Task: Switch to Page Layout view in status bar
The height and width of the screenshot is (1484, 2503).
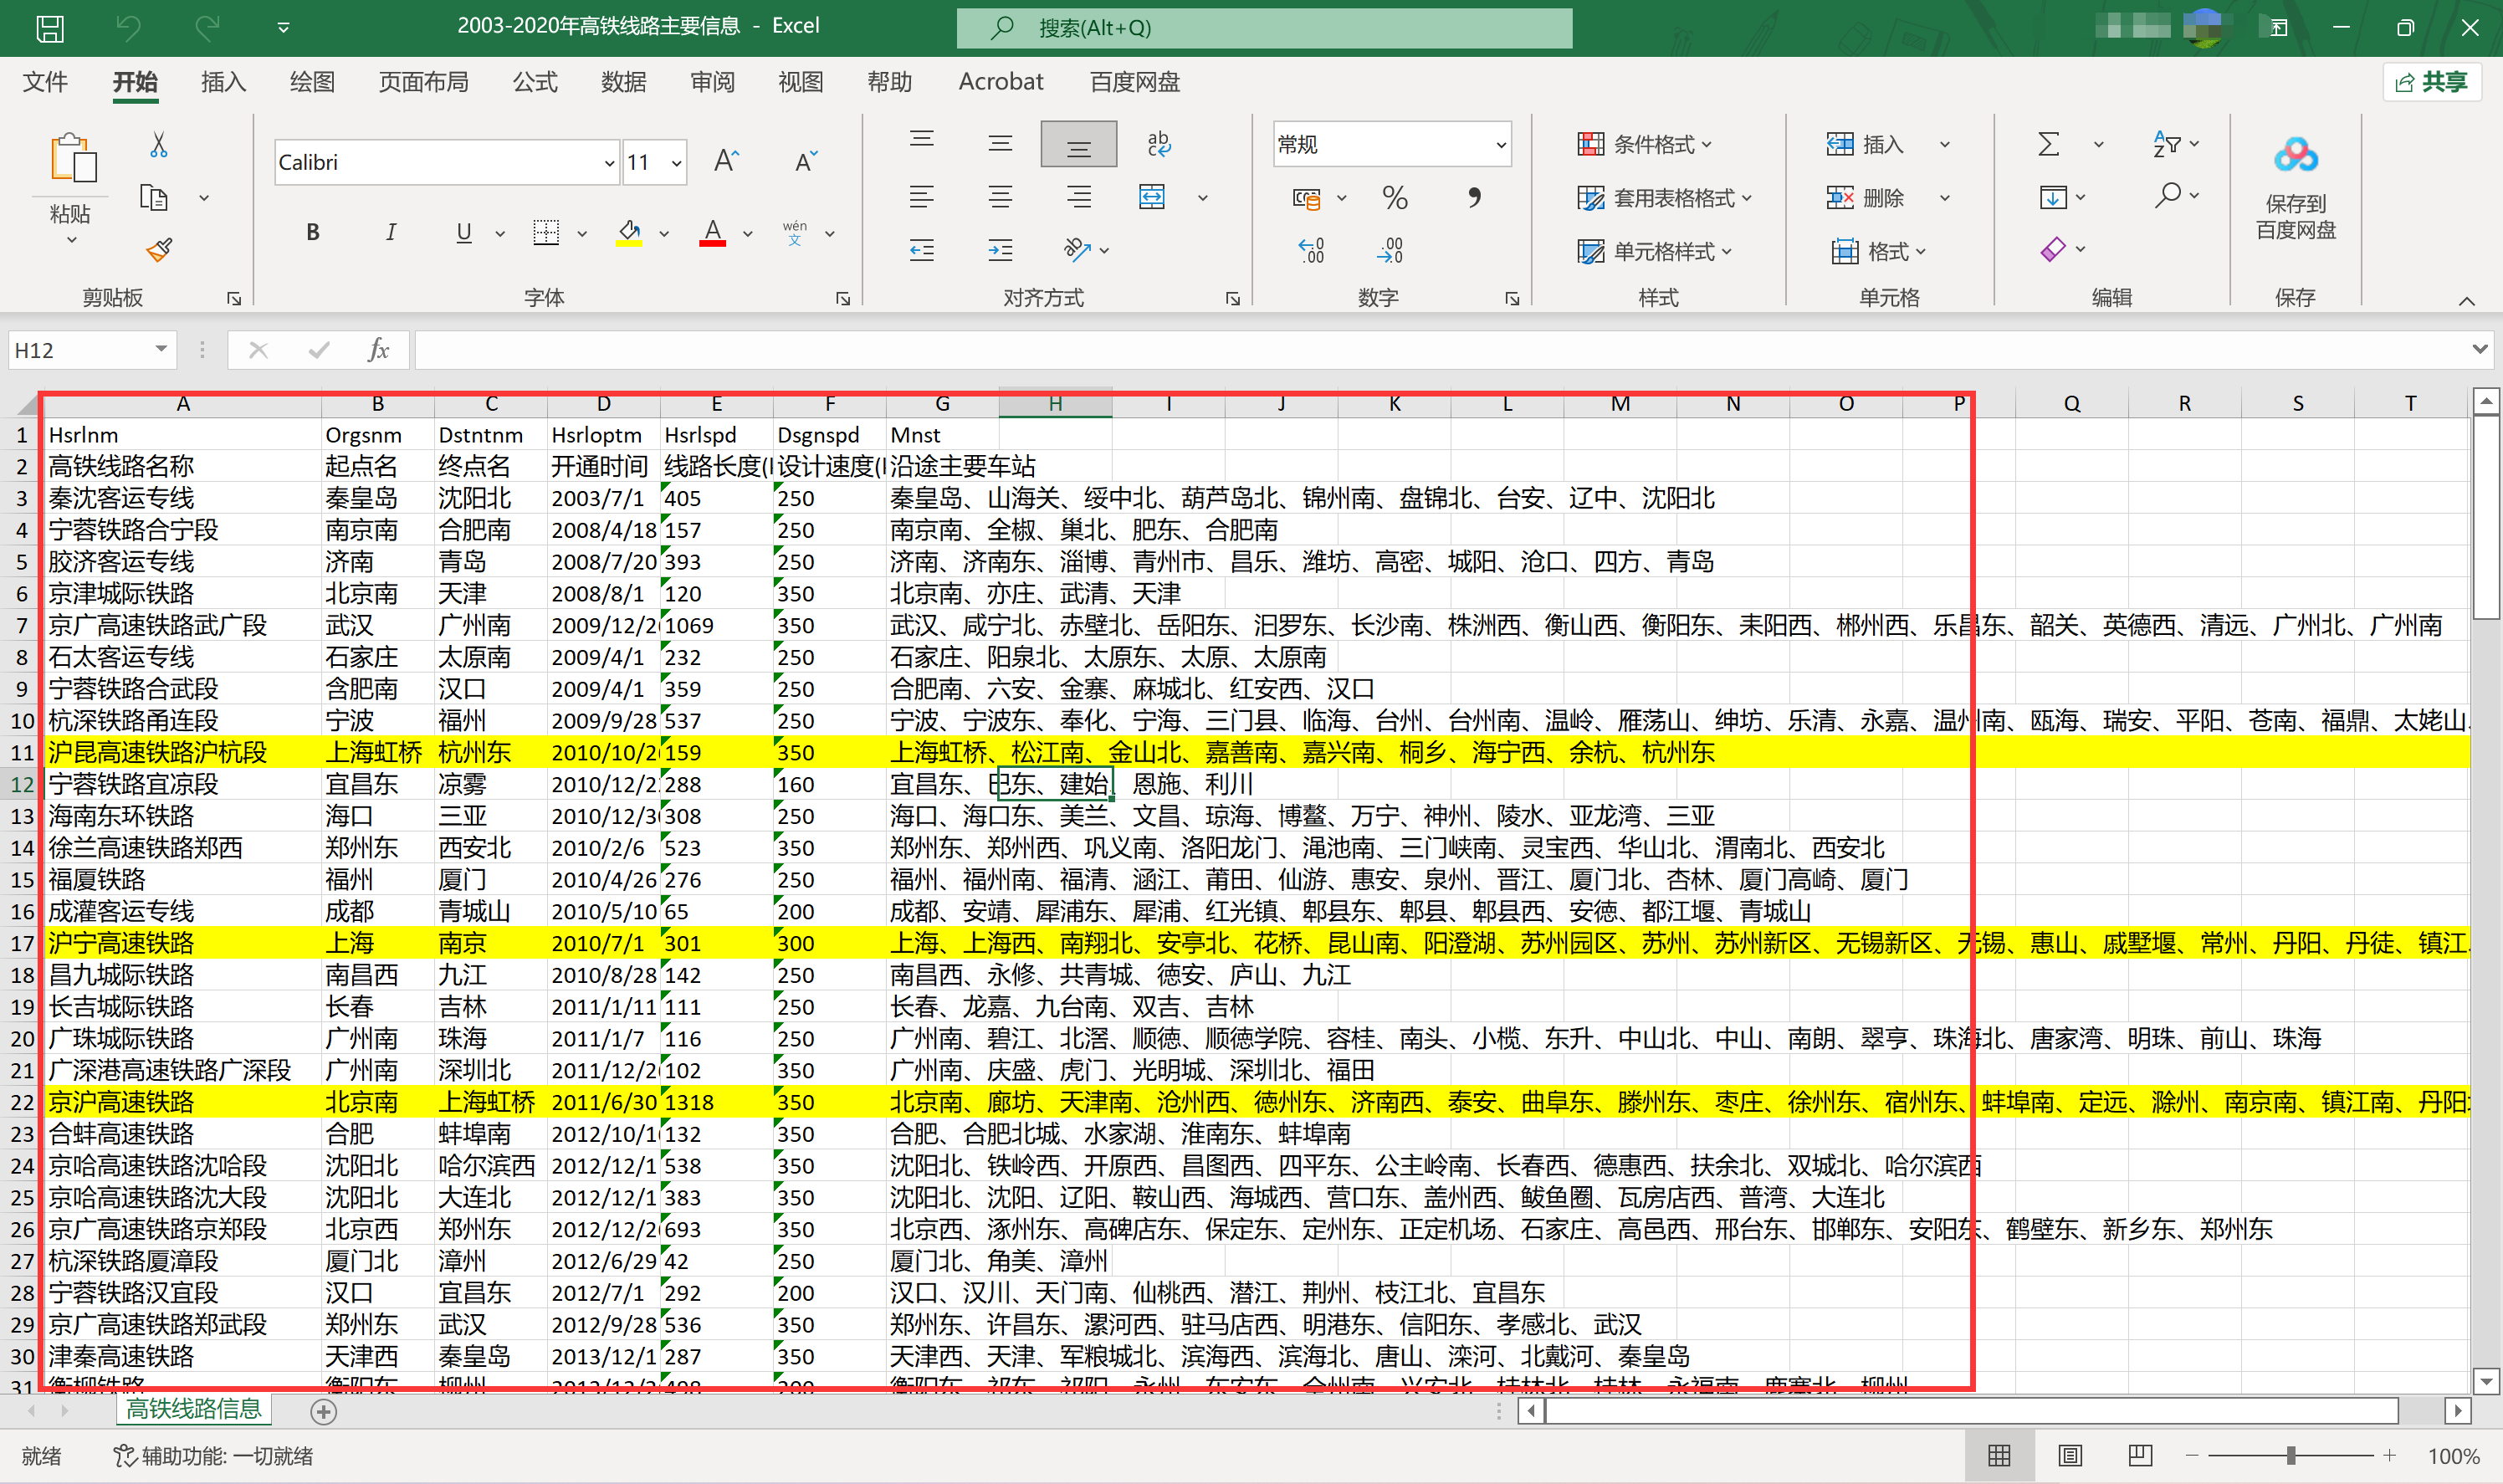Action: point(2069,1455)
